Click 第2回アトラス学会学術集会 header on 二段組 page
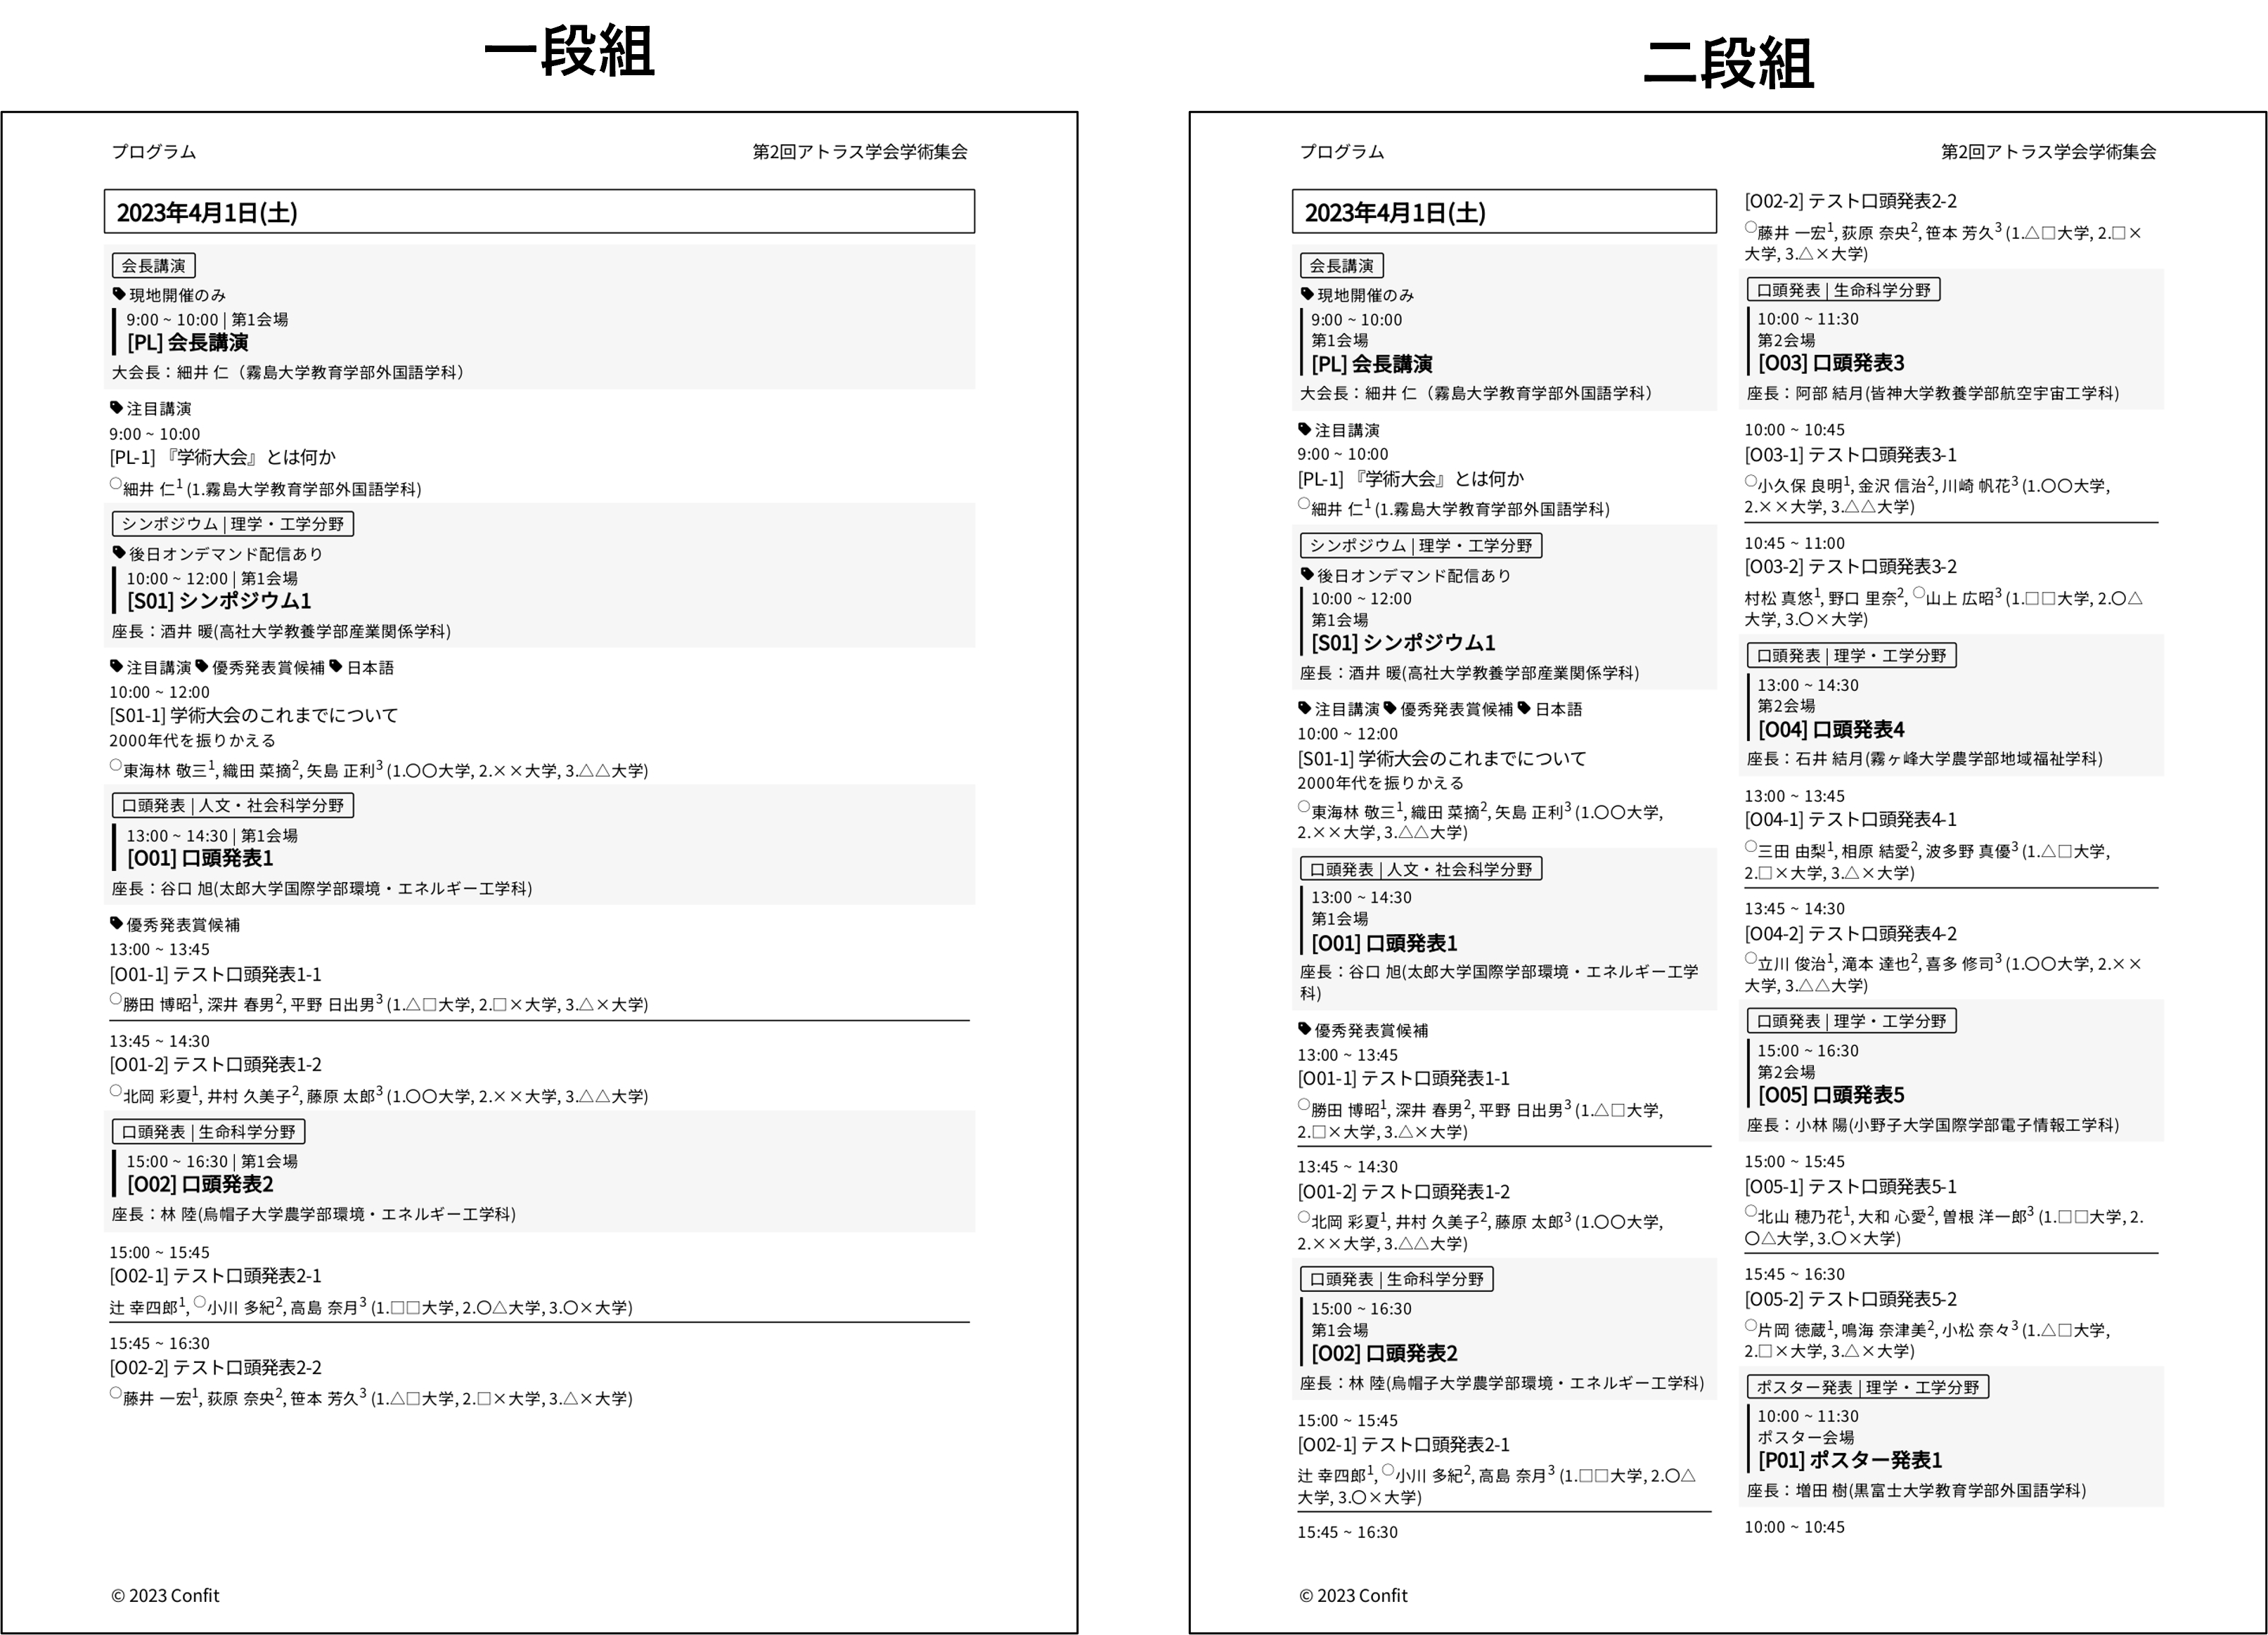2268x1635 pixels. point(2048,151)
